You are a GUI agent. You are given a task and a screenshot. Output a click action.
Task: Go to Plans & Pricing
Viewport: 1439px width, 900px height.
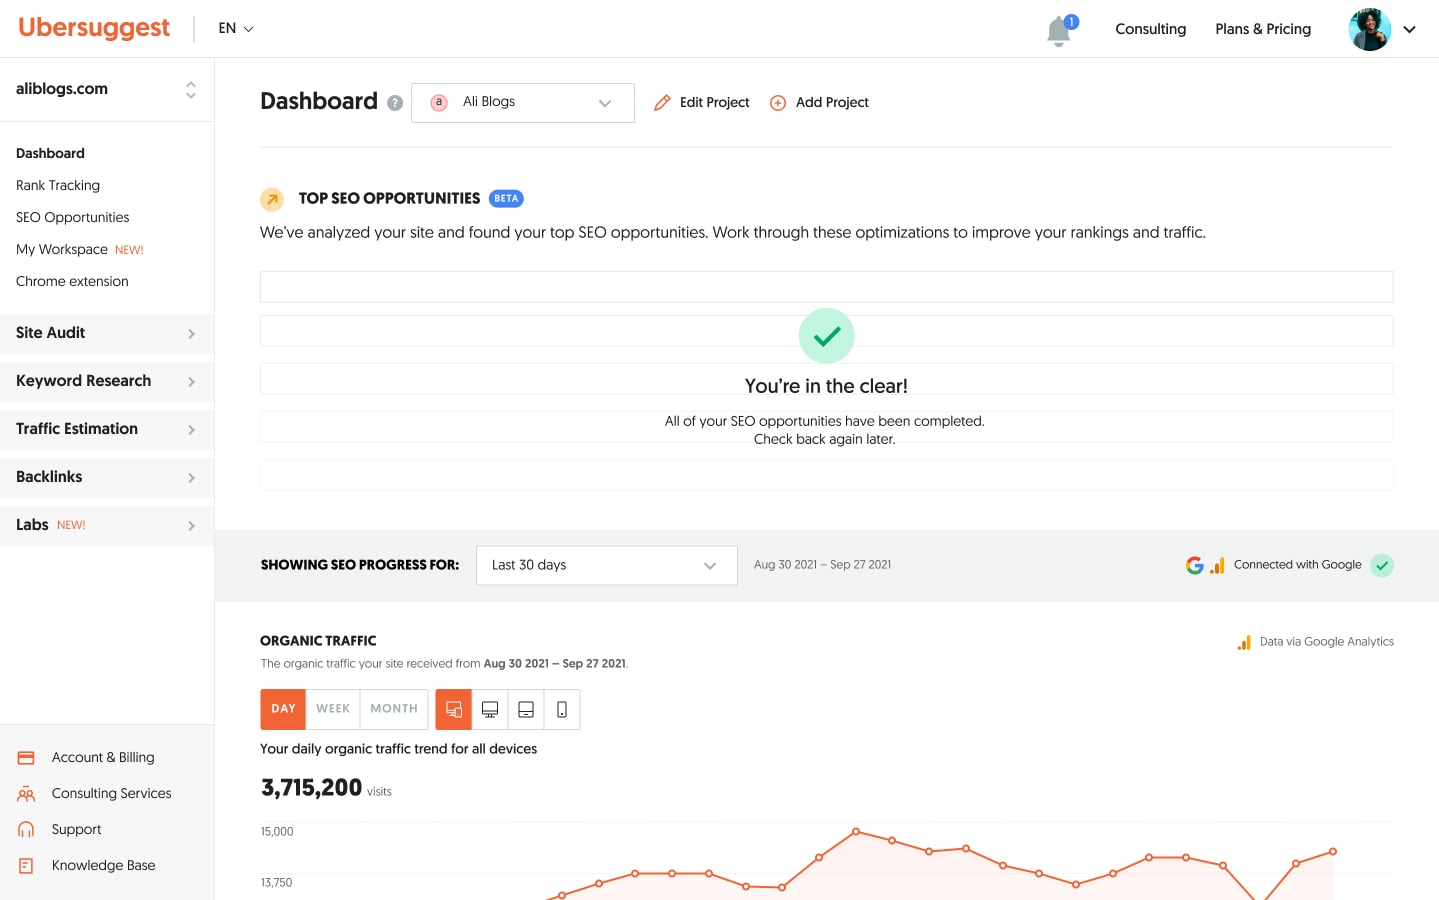[x=1263, y=29]
